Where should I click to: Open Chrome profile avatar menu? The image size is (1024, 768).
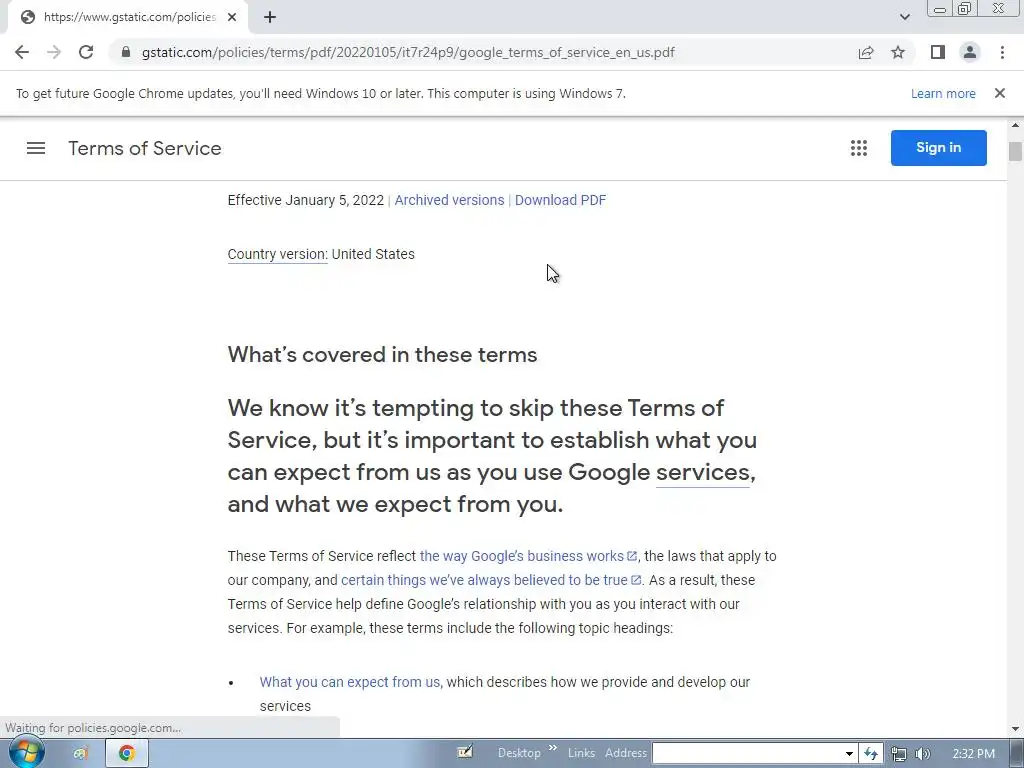coord(970,52)
